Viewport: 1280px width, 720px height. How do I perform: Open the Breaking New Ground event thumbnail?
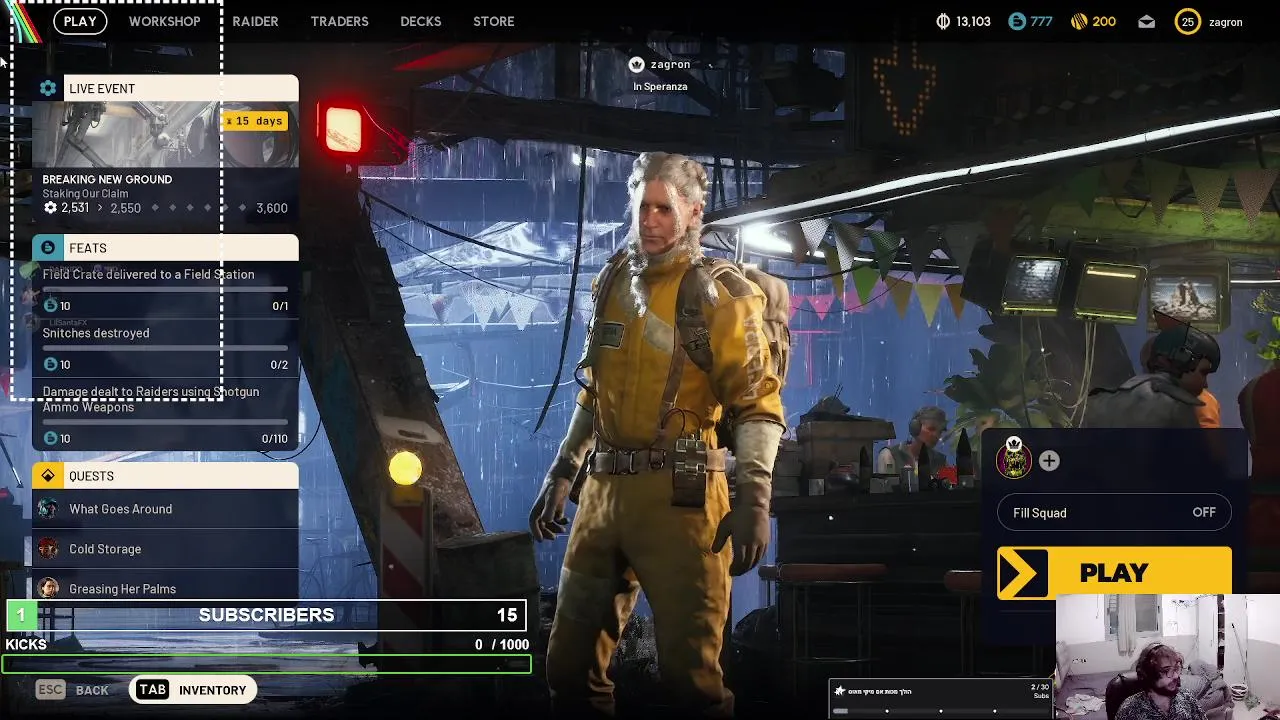tap(165, 134)
